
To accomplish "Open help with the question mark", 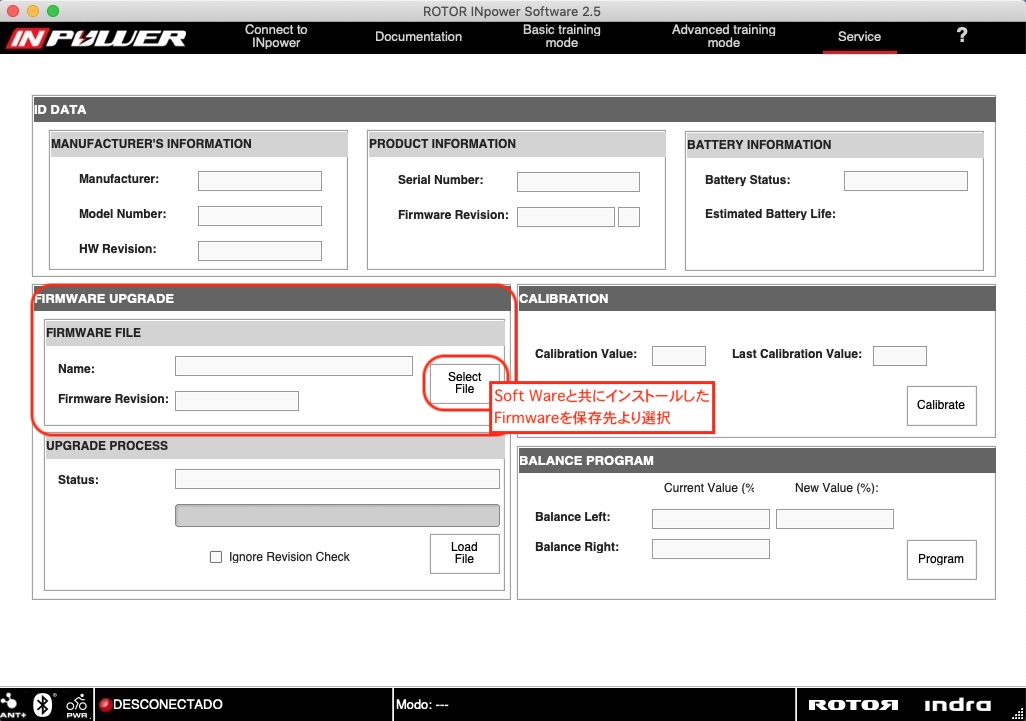I will tap(961, 36).
